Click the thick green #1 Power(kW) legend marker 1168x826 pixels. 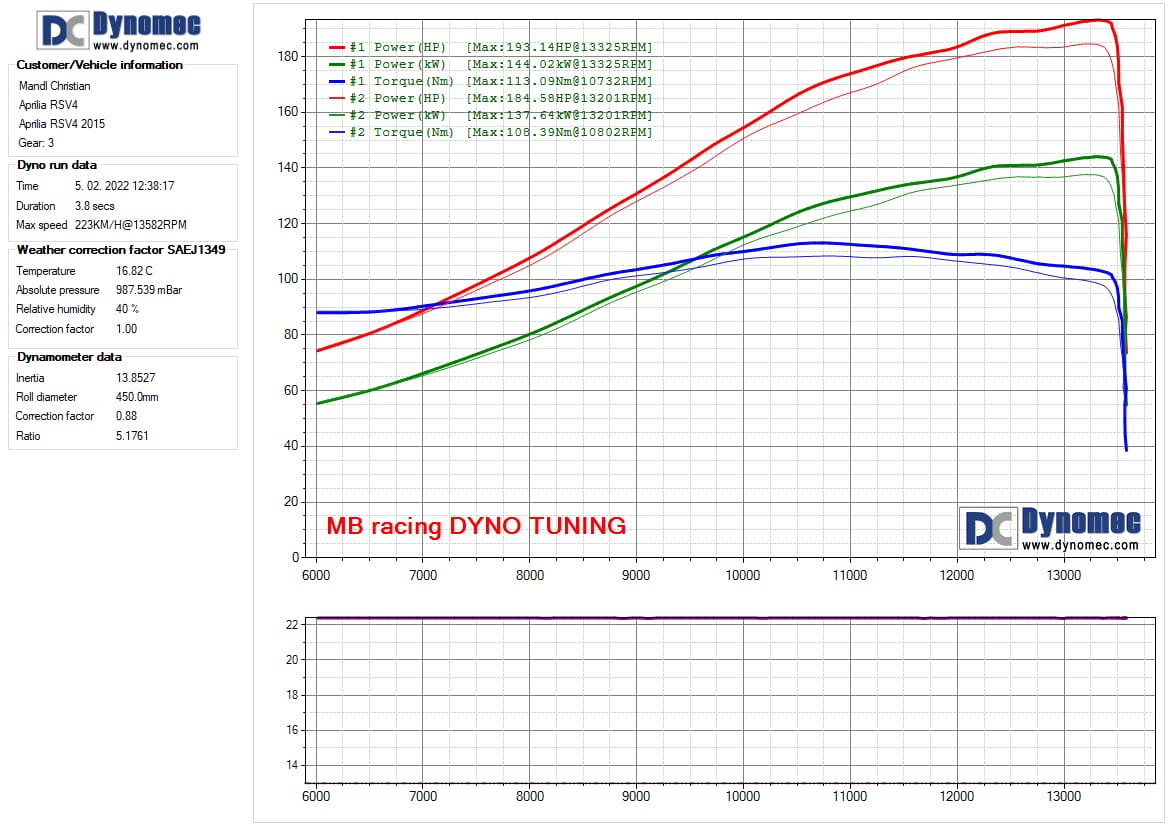tap(336, 64)
